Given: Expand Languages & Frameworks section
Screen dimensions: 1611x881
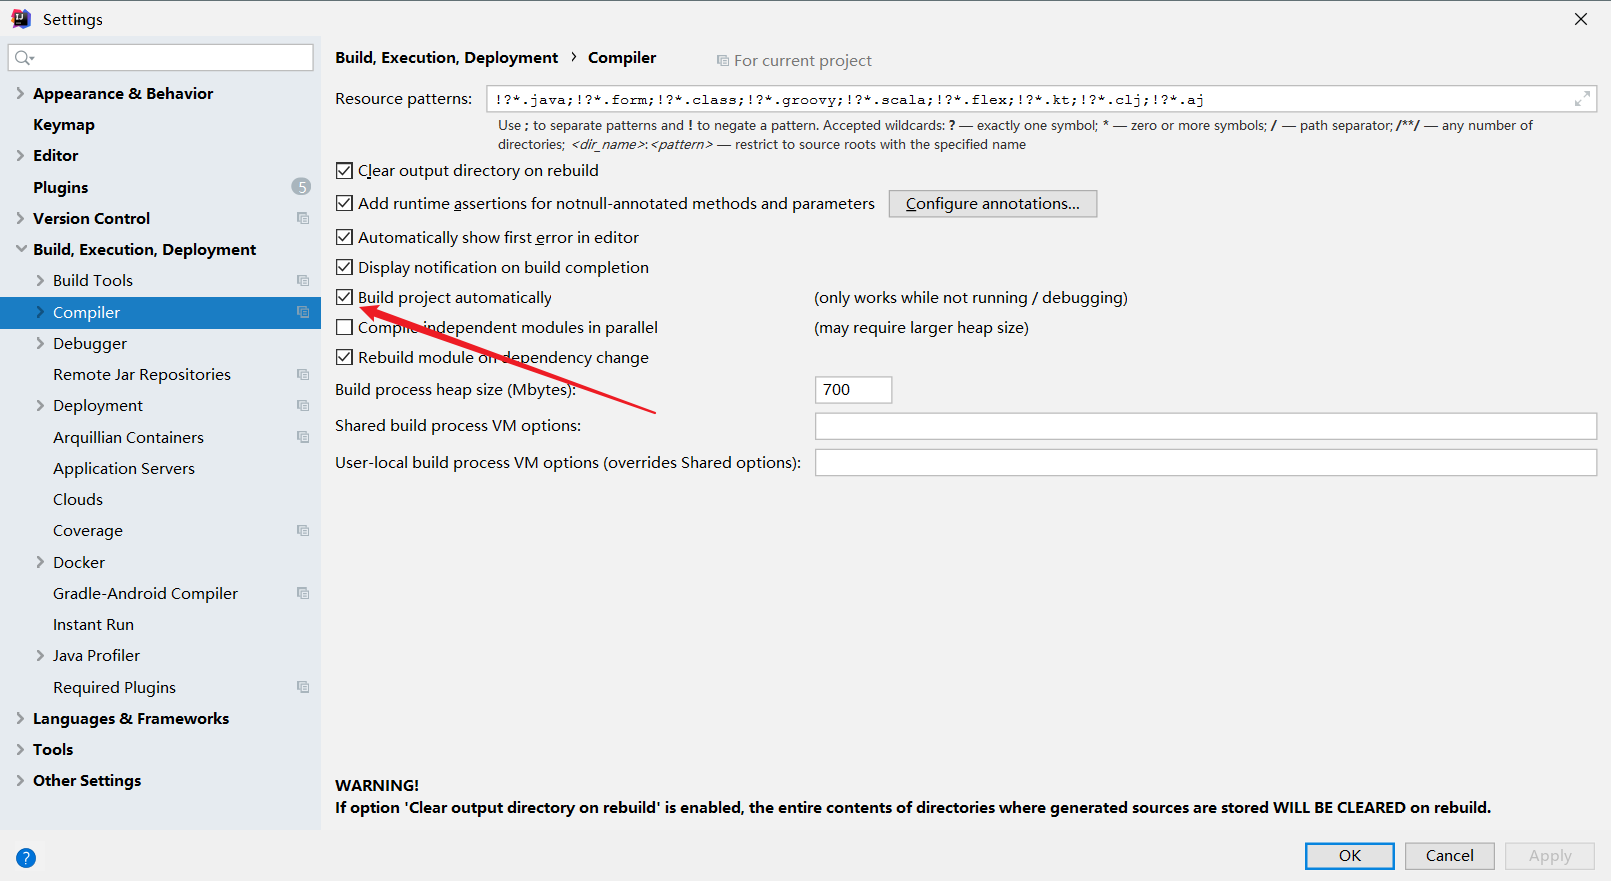Looking at the screenshot, I should 20,718.
